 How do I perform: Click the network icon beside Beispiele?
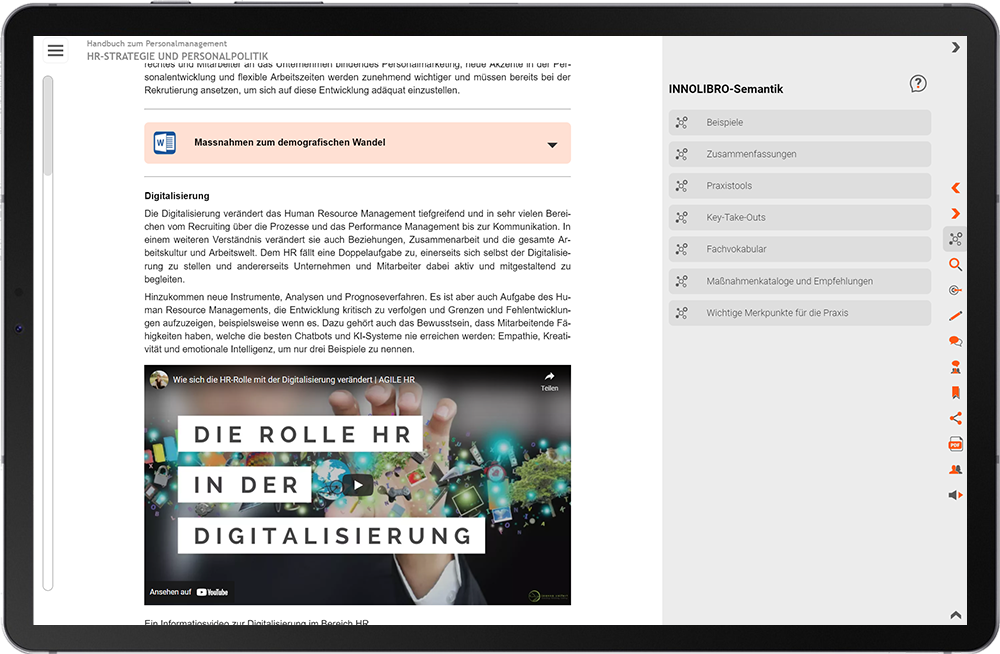[682, 123]
